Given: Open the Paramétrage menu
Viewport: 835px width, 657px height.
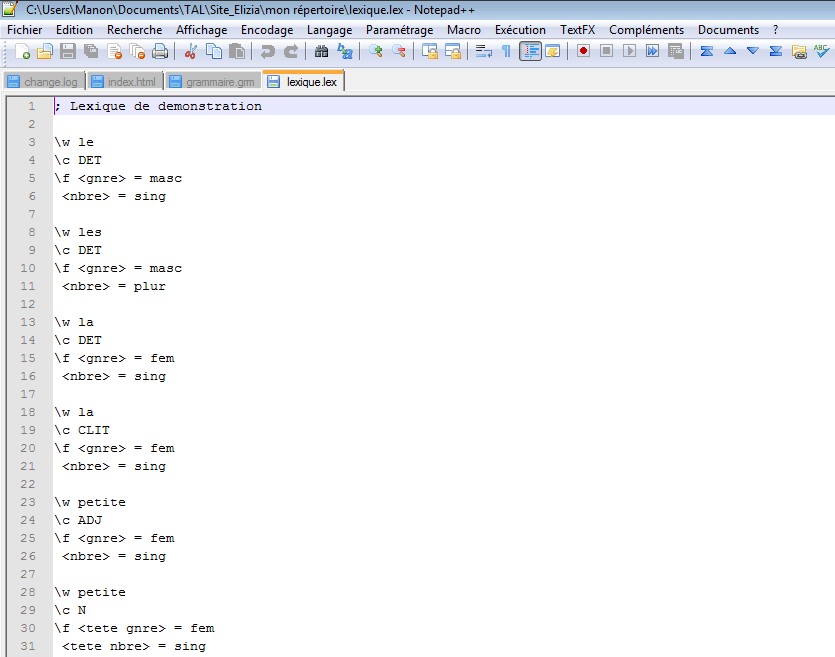Looking at the screenshot, I should coord(399,30).
